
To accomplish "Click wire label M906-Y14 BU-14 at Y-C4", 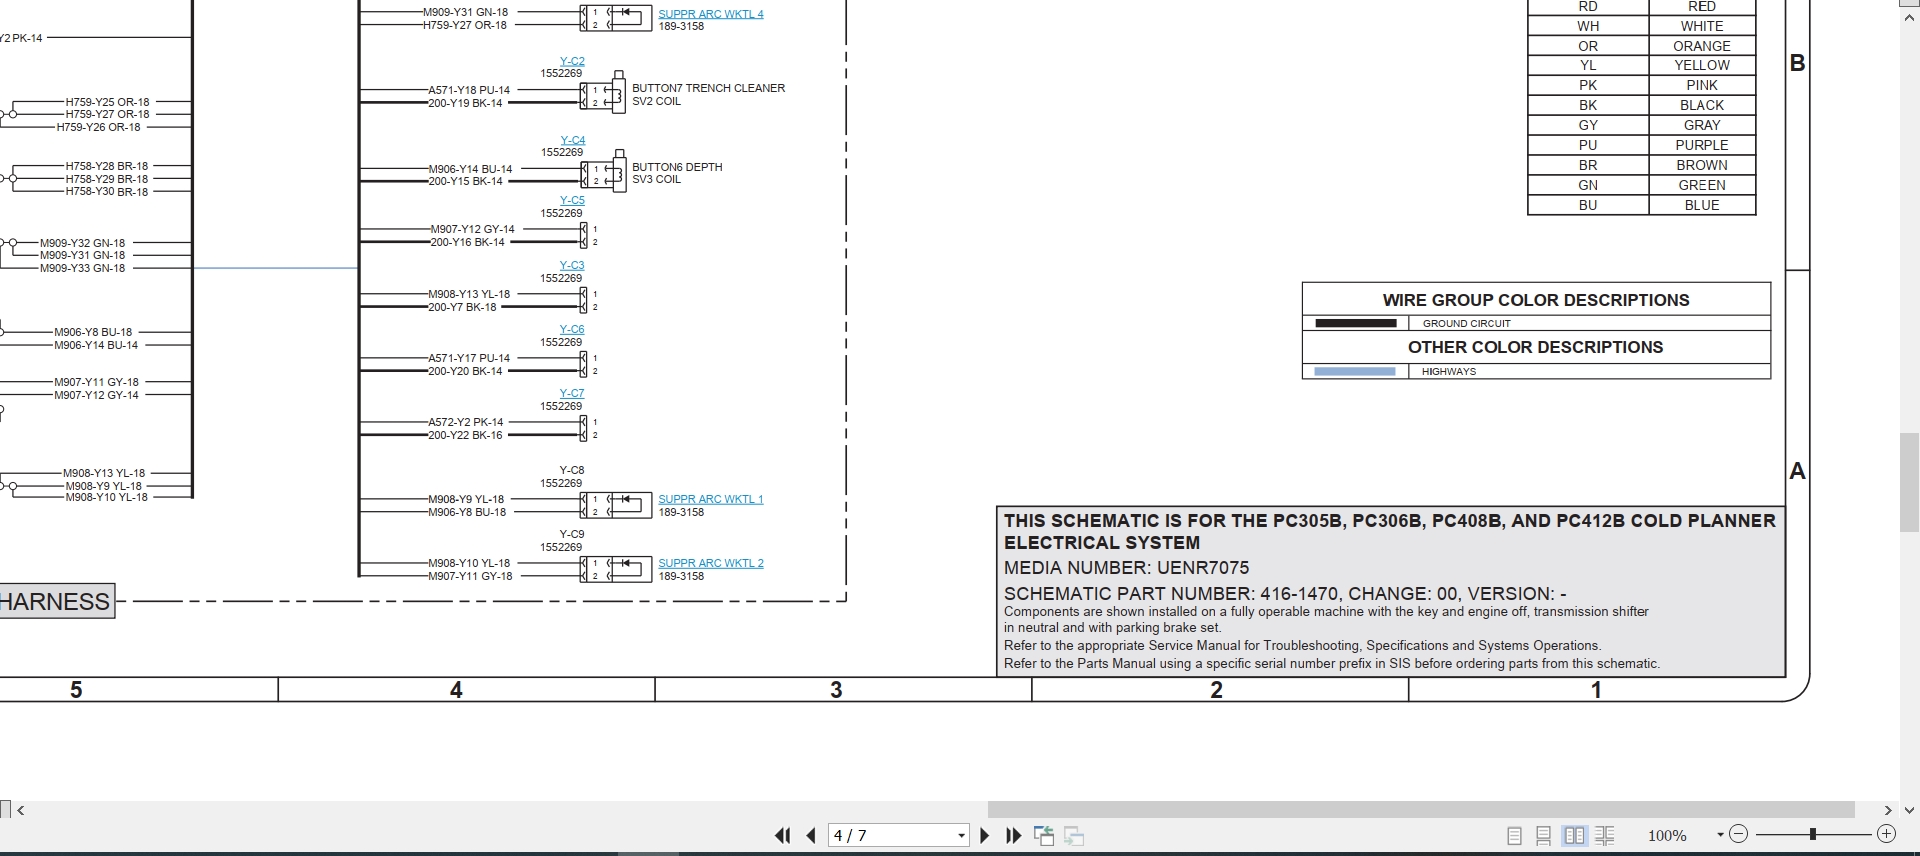I will [x=470, y=169].
